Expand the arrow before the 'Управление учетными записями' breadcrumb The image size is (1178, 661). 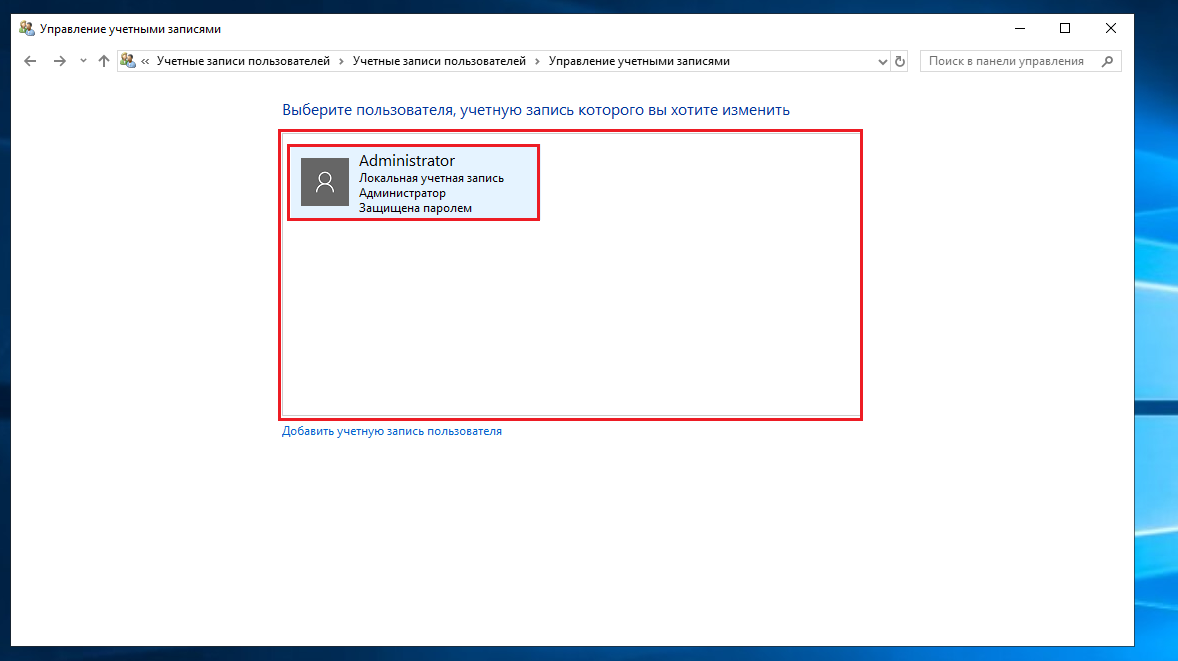[537, 61]
